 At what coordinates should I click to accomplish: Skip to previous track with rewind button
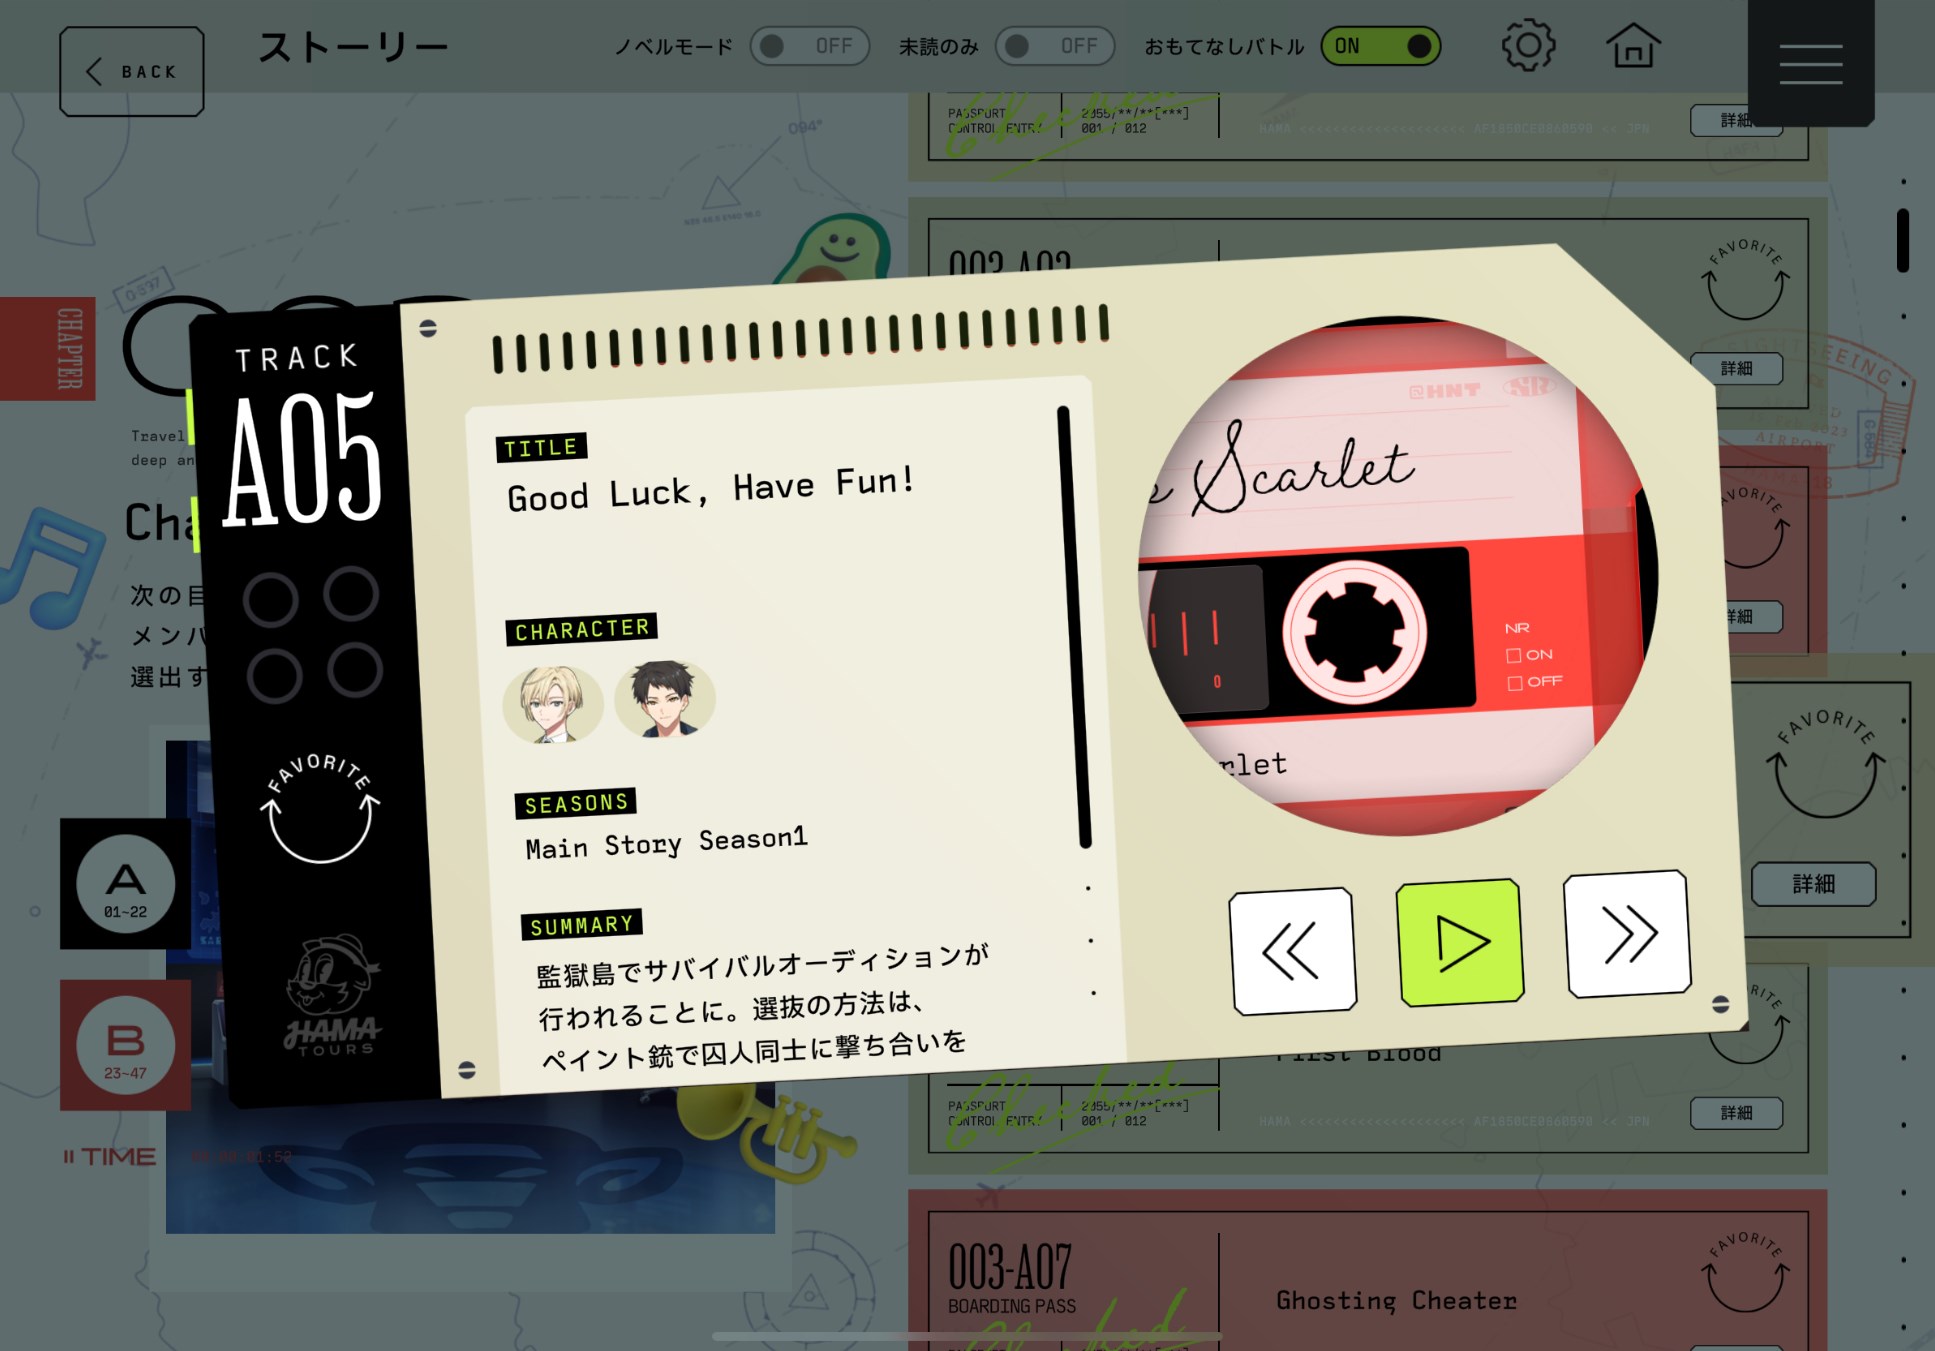[x=1292, y=951]
